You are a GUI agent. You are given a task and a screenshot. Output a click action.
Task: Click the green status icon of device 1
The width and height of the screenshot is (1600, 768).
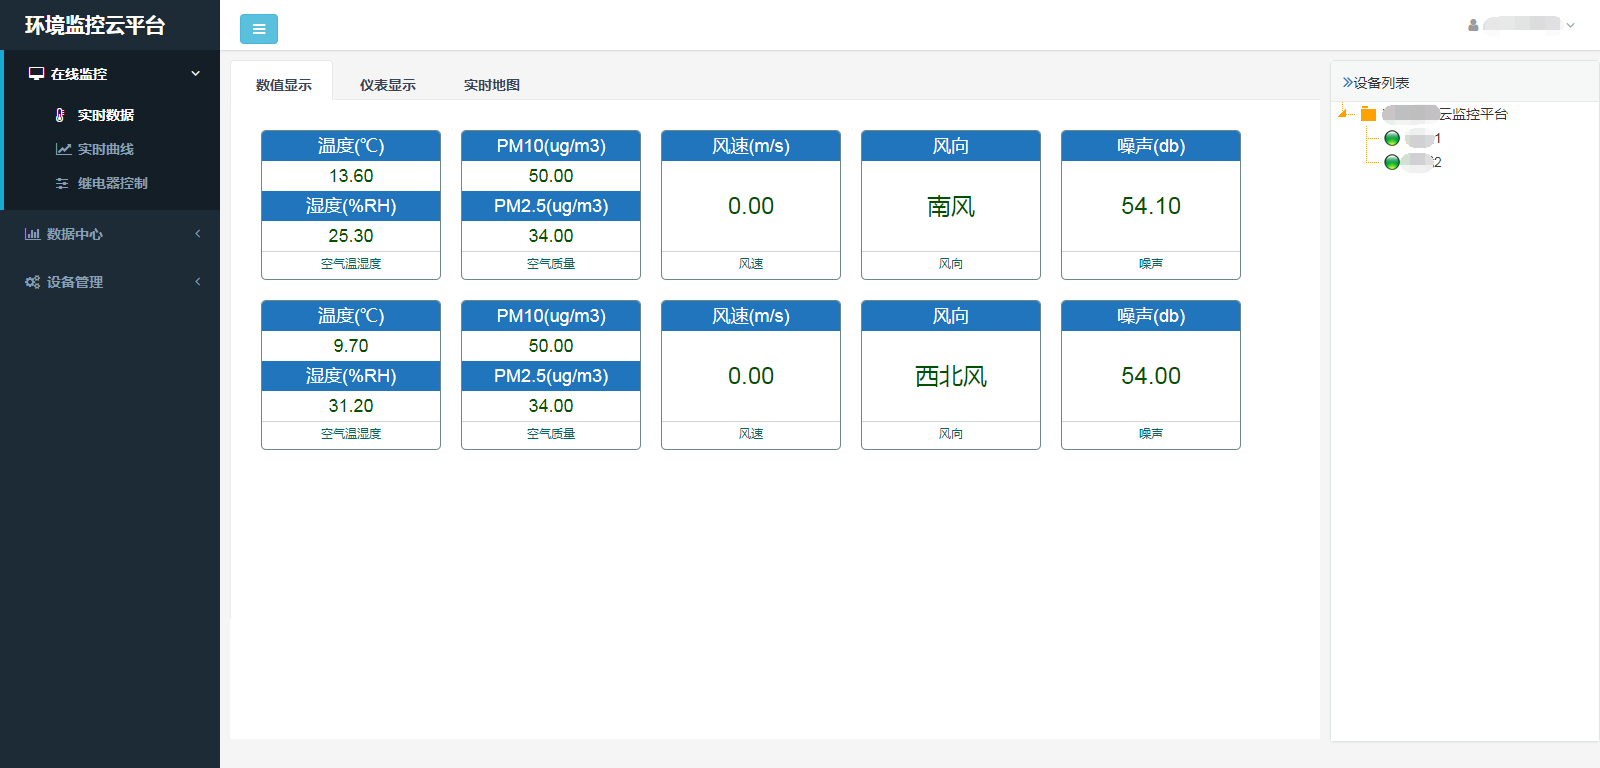(x=1392, y=138)
